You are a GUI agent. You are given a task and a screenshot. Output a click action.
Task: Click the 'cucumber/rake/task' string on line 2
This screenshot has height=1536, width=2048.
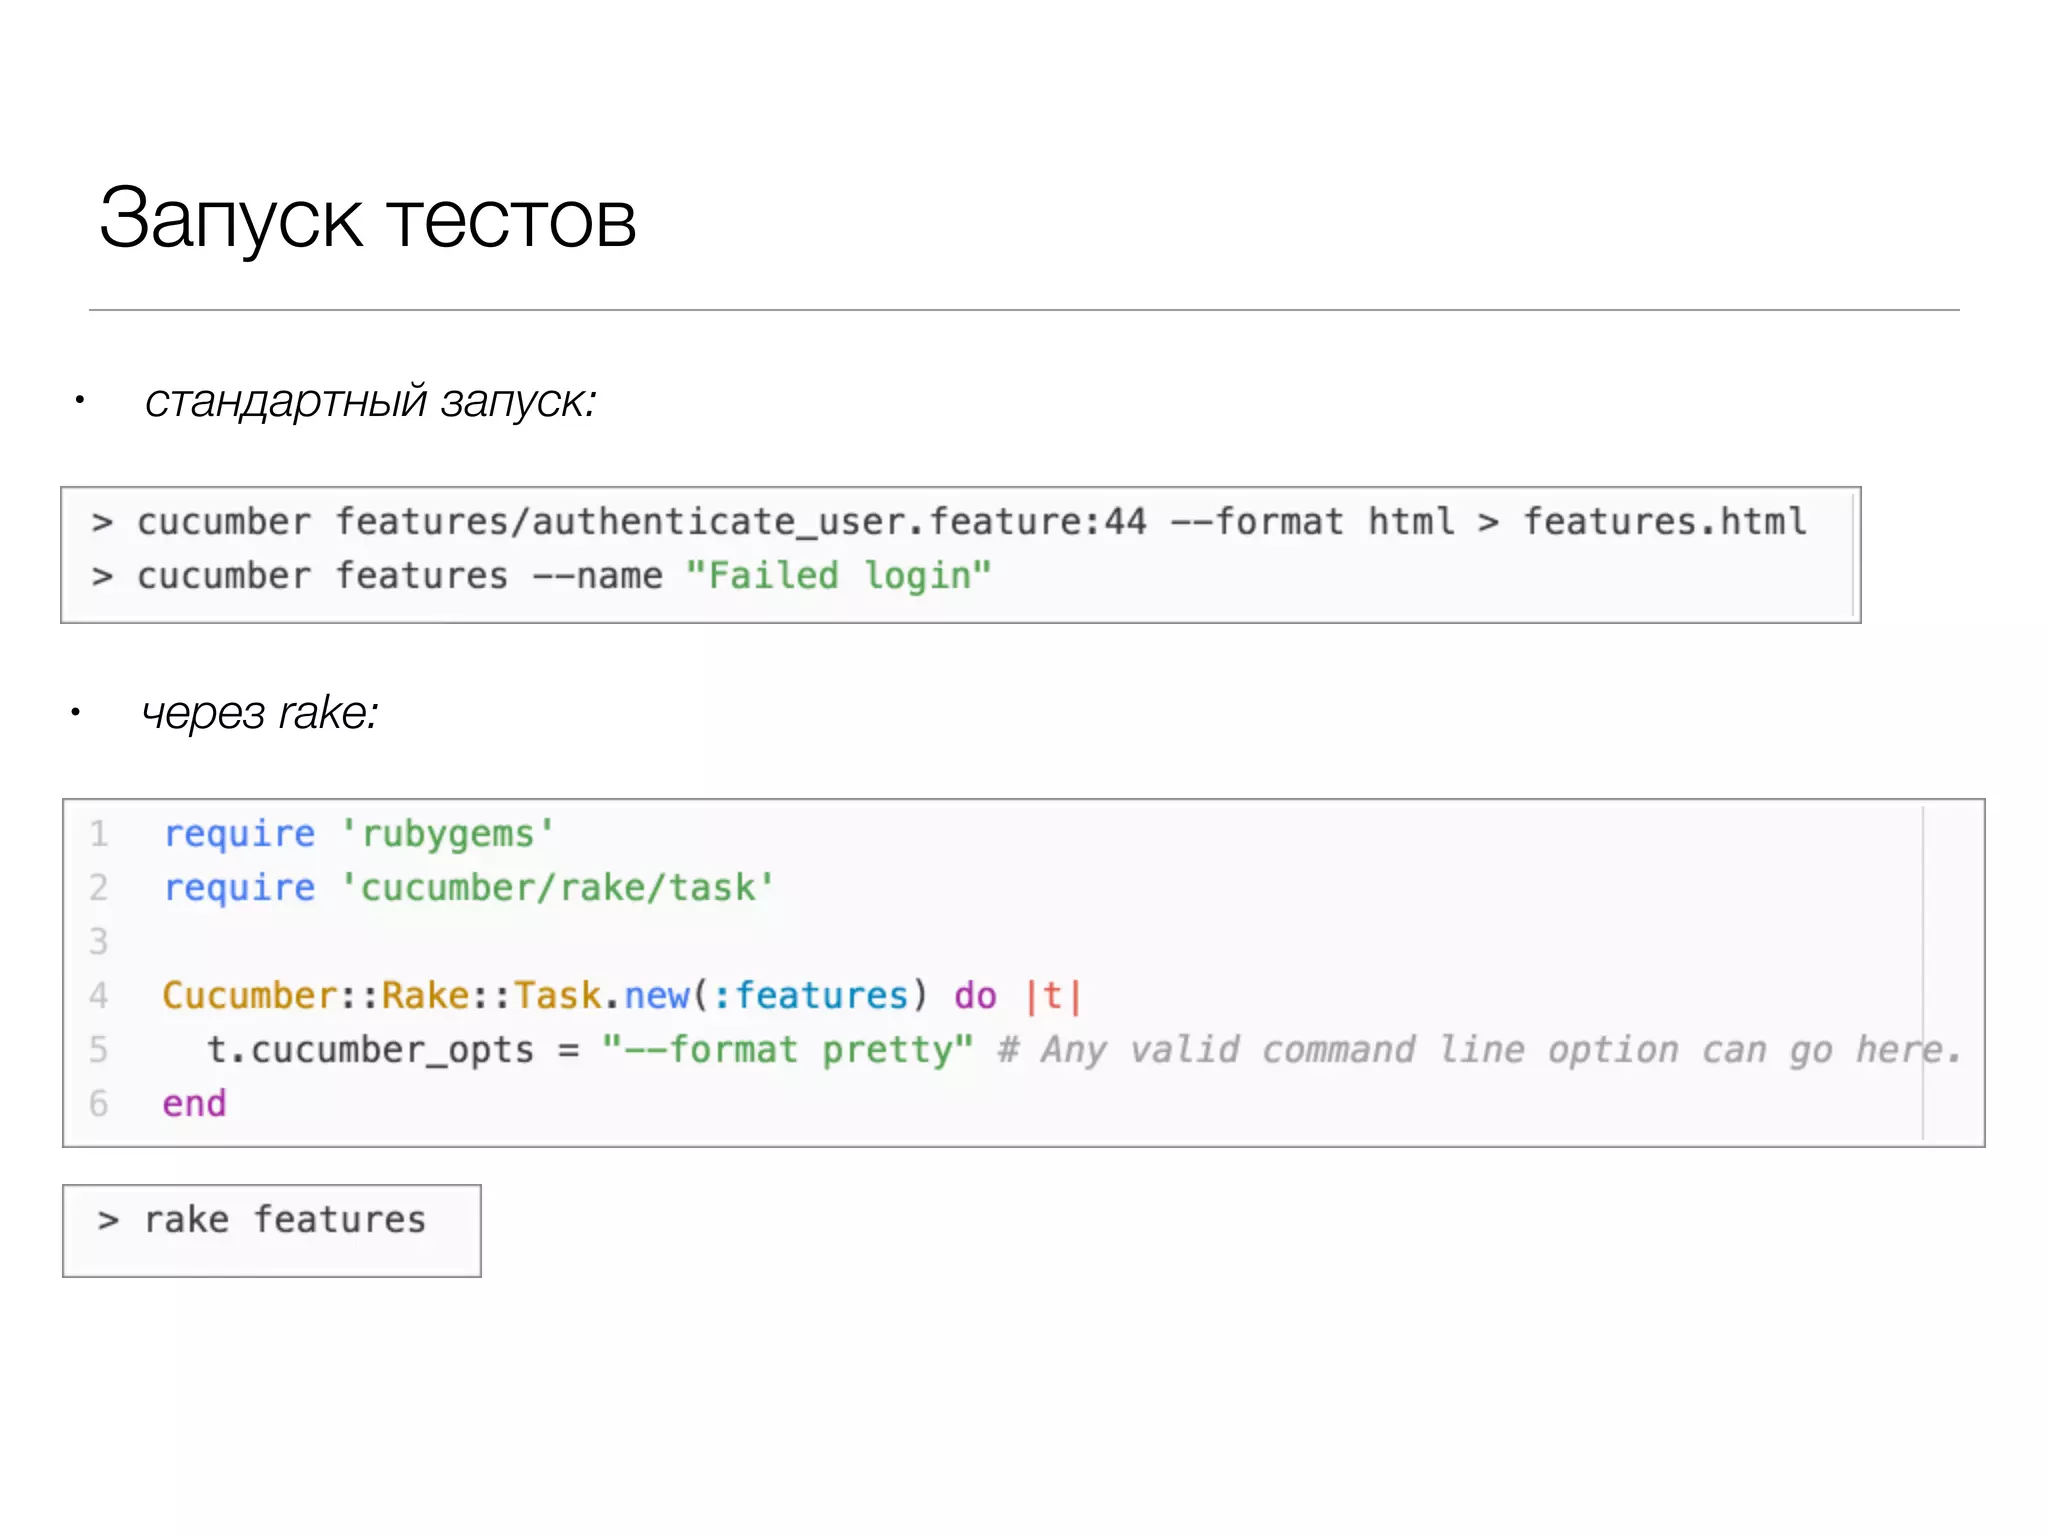point(557,888)
